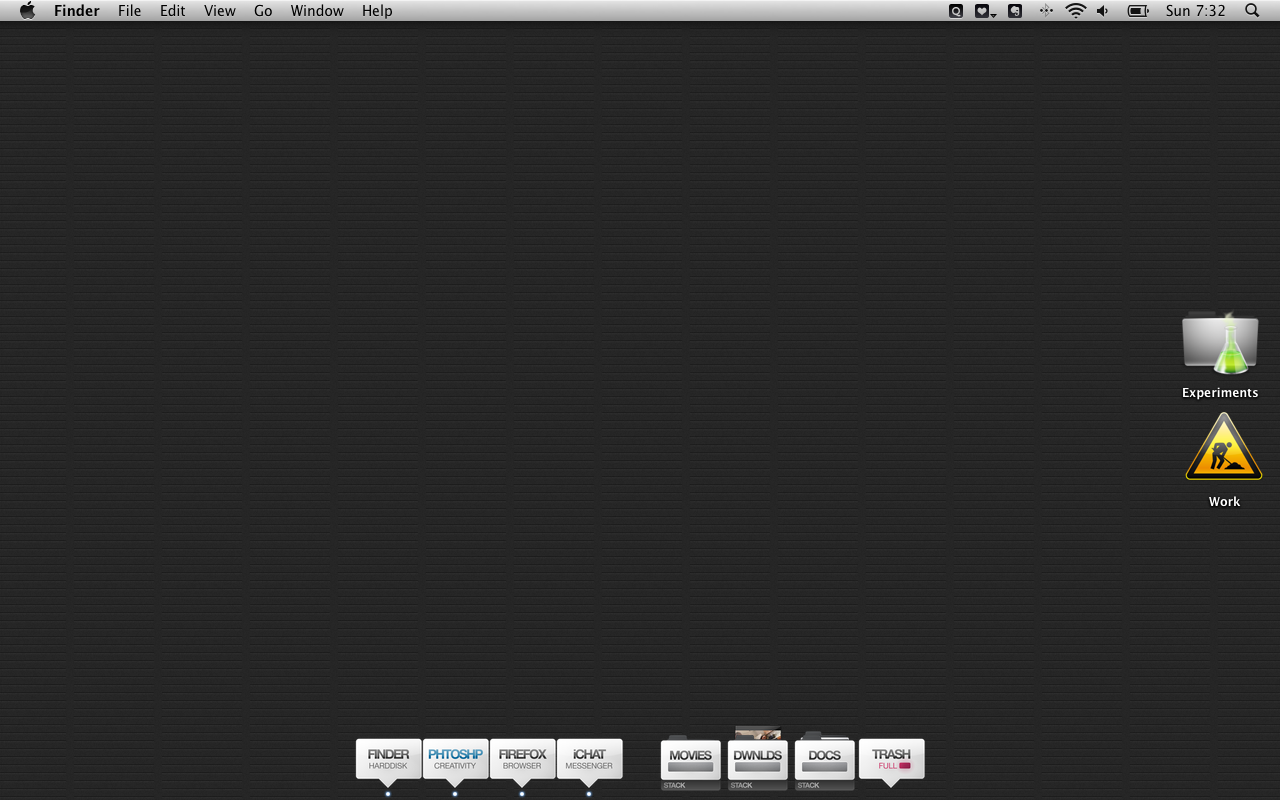Open the File menu
Screen dimensions: 1280x800
click(x=129, y=11)
